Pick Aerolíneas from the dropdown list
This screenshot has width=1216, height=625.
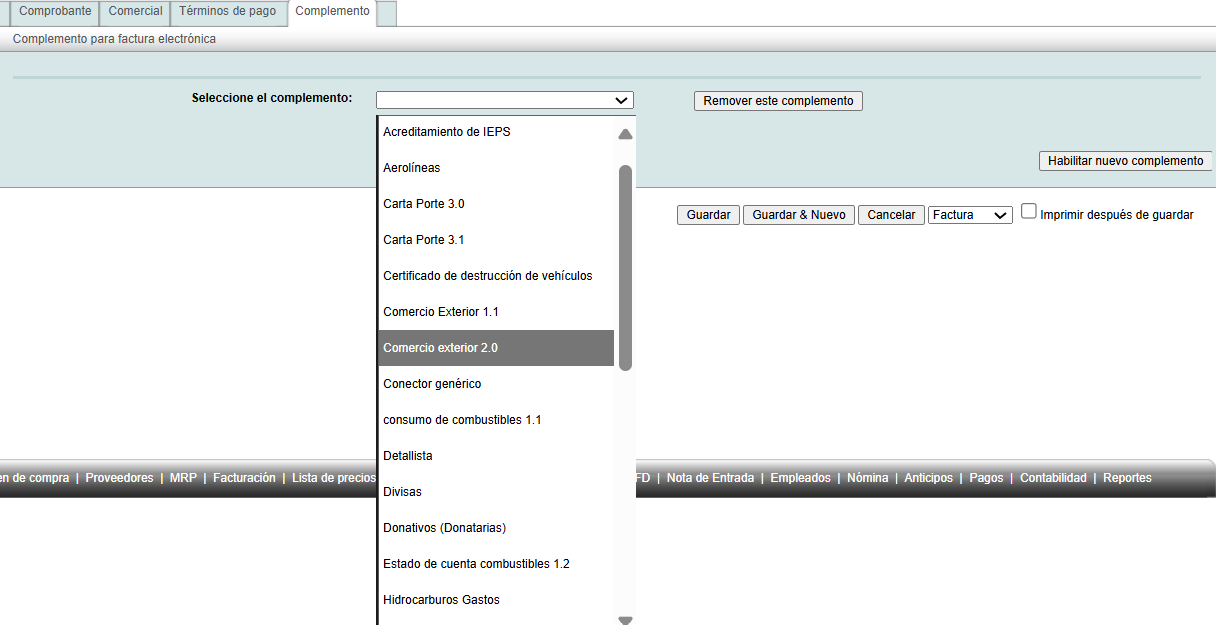pyautogui.click(x=412, y=168)
